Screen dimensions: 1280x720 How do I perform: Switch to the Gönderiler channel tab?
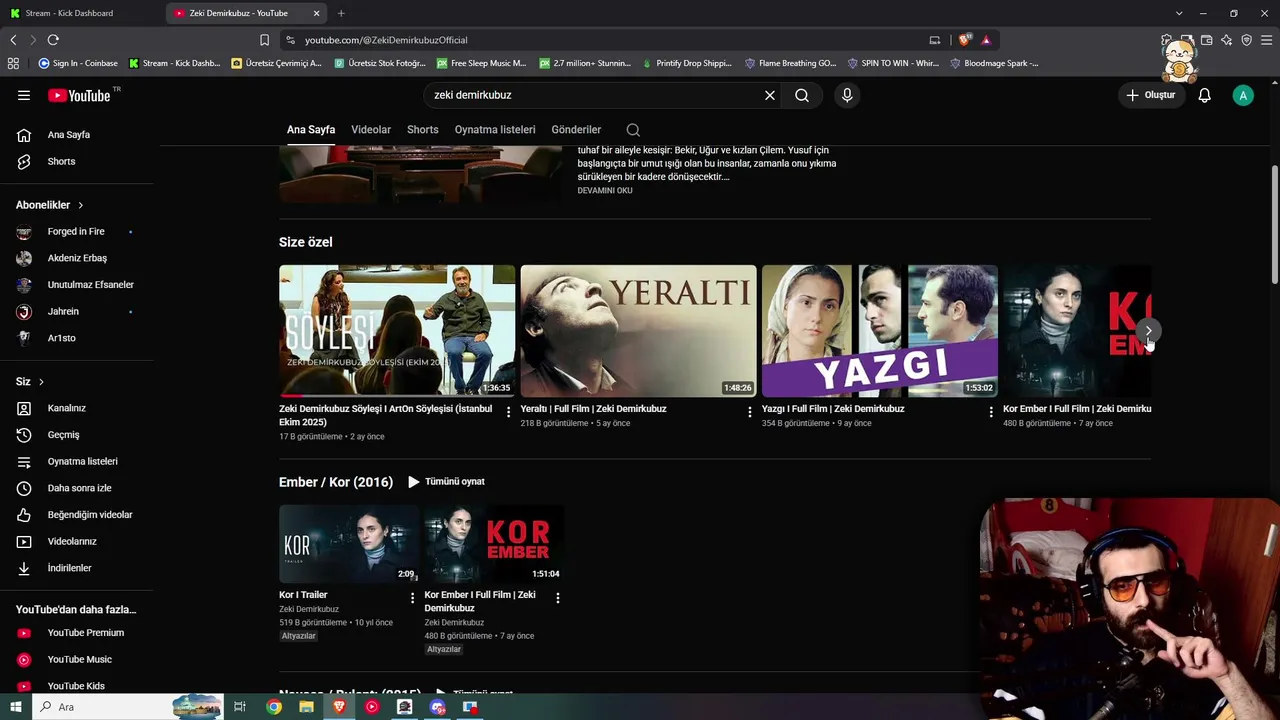click(576, 130)
